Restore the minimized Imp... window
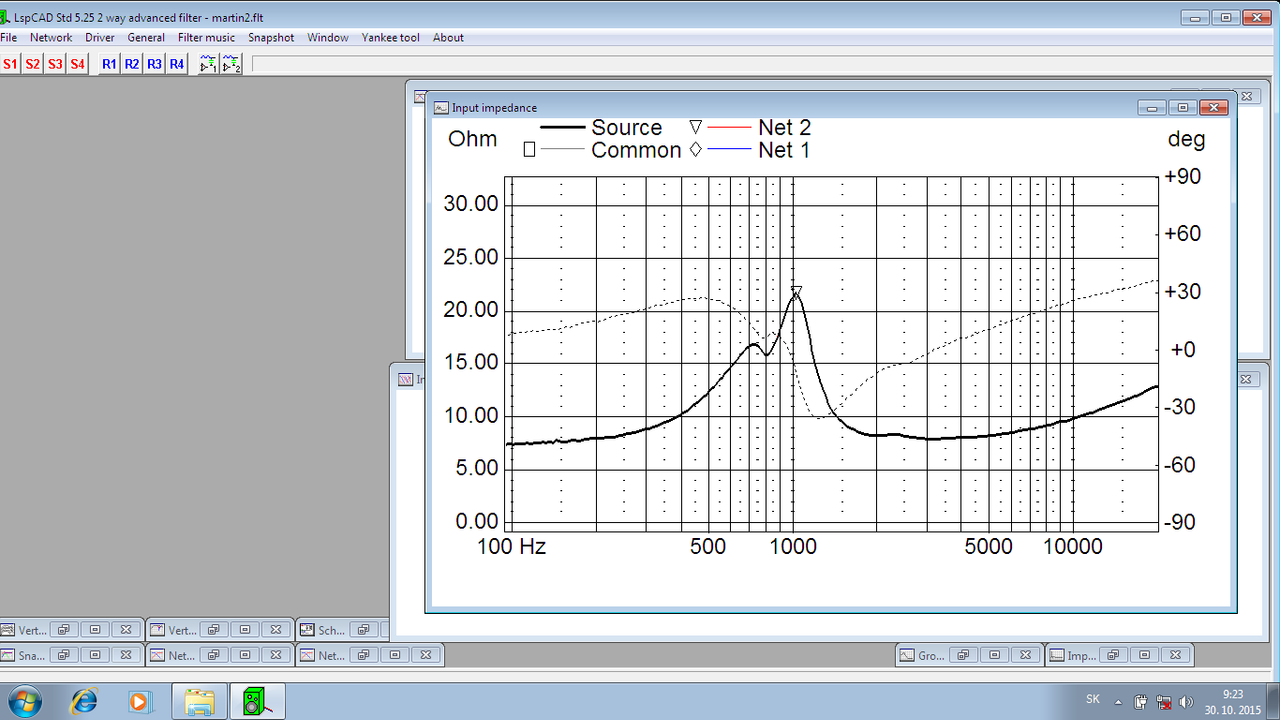The height and width of the screenshot is (720, 1280). pyautogui.click(x=1114, y=655)
